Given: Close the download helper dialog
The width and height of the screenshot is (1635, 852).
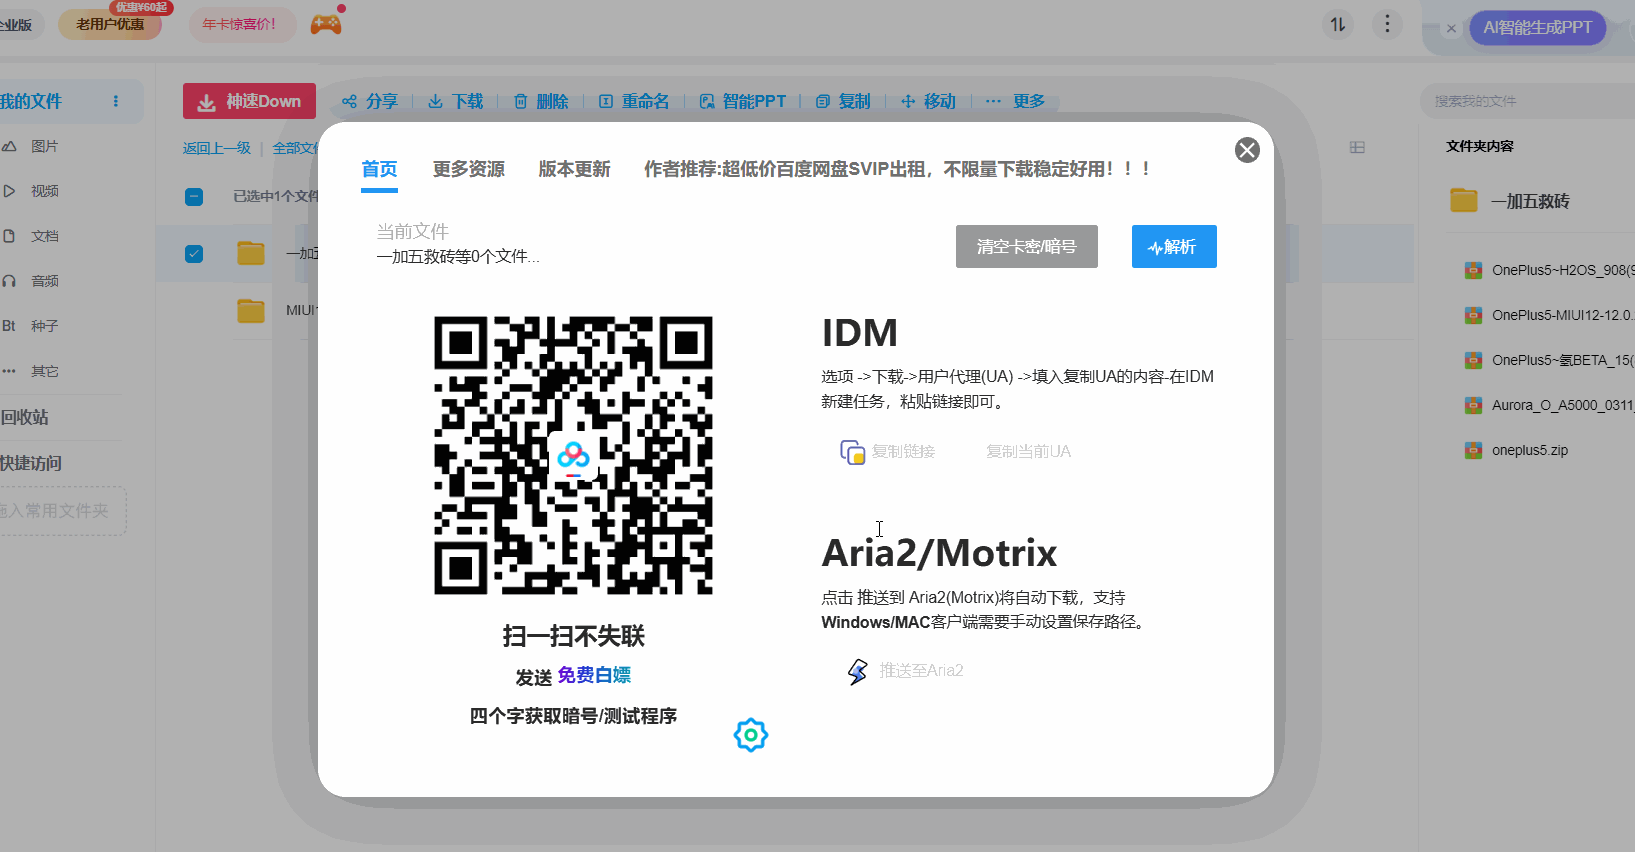Looking at the screenshot, I should tap(1247, 150).
